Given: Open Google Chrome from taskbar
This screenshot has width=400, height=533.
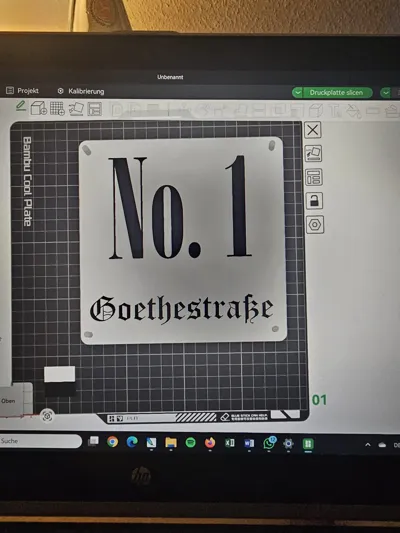Looking at the screenshot, I should tap(112, 442).
